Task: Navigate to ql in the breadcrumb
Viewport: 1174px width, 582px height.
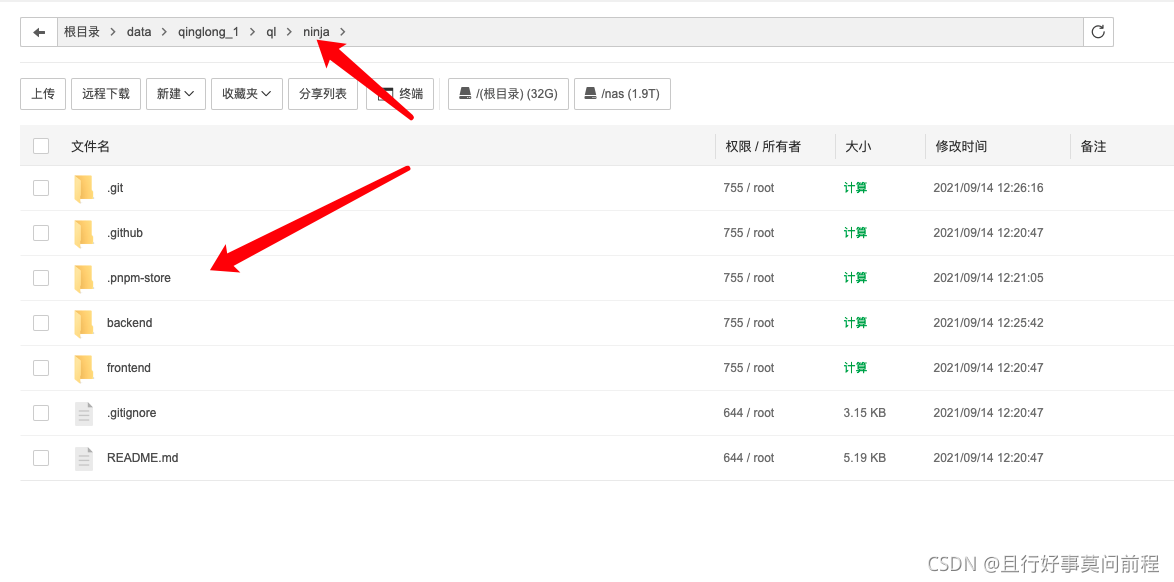Action: pos(271,32)
